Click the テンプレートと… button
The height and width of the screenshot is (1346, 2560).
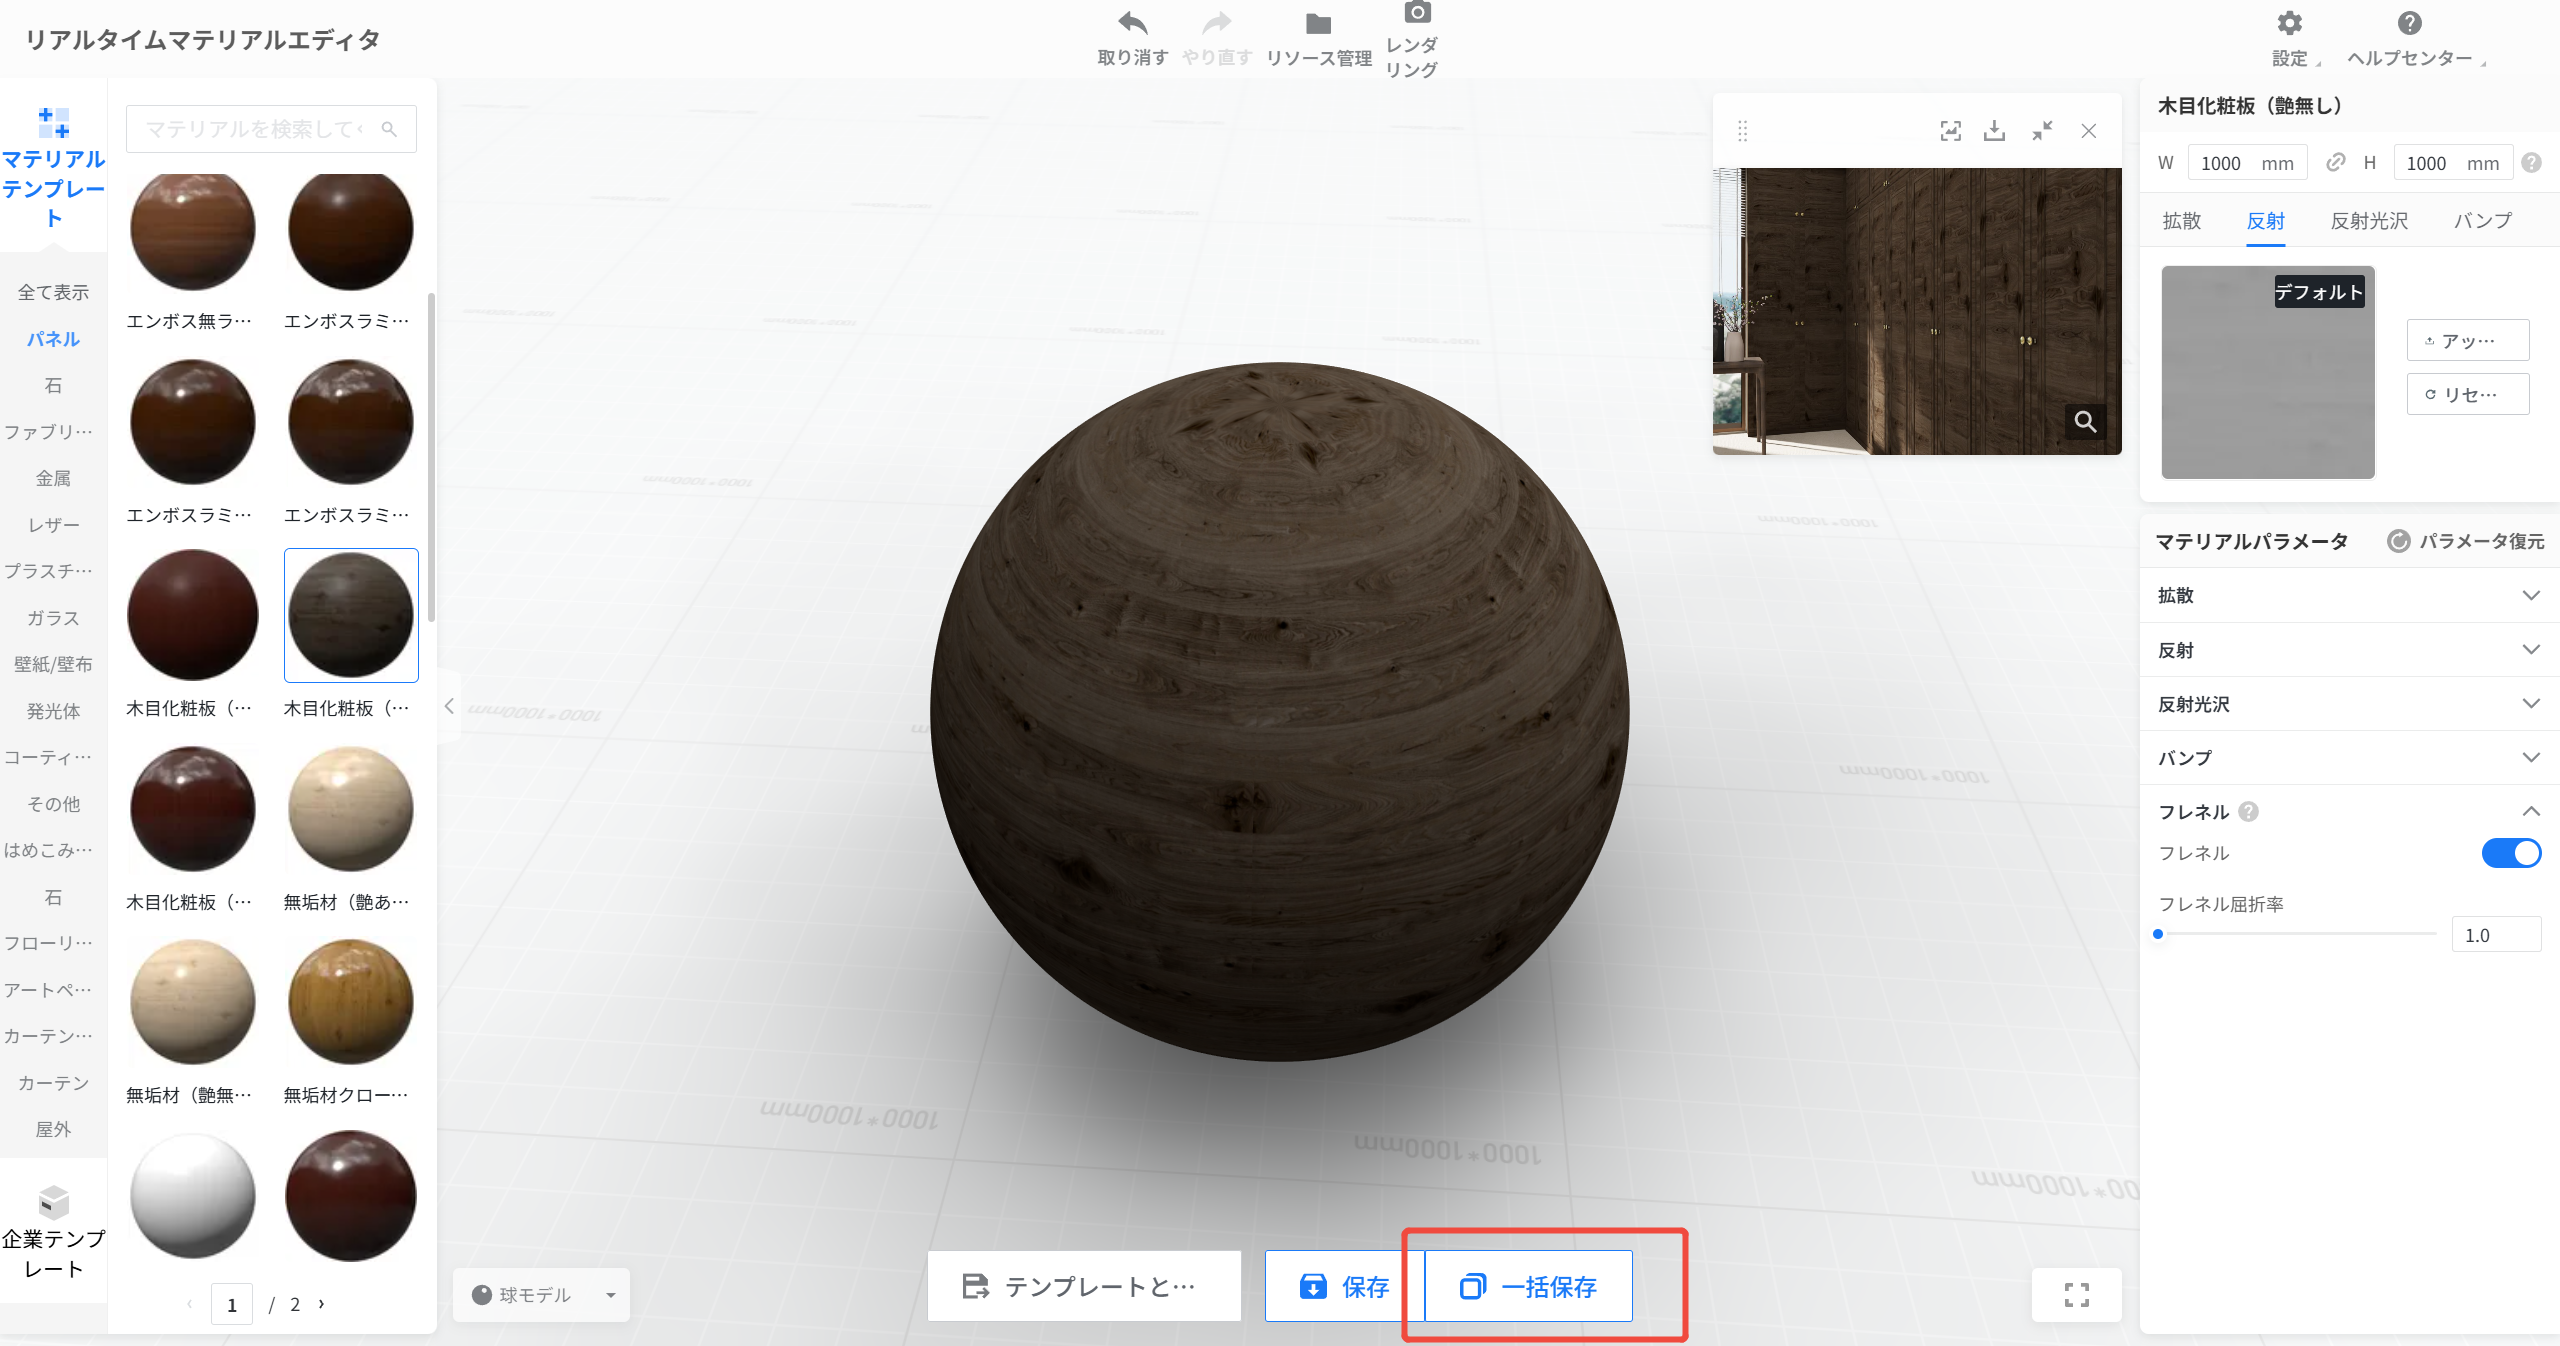1084,1286
